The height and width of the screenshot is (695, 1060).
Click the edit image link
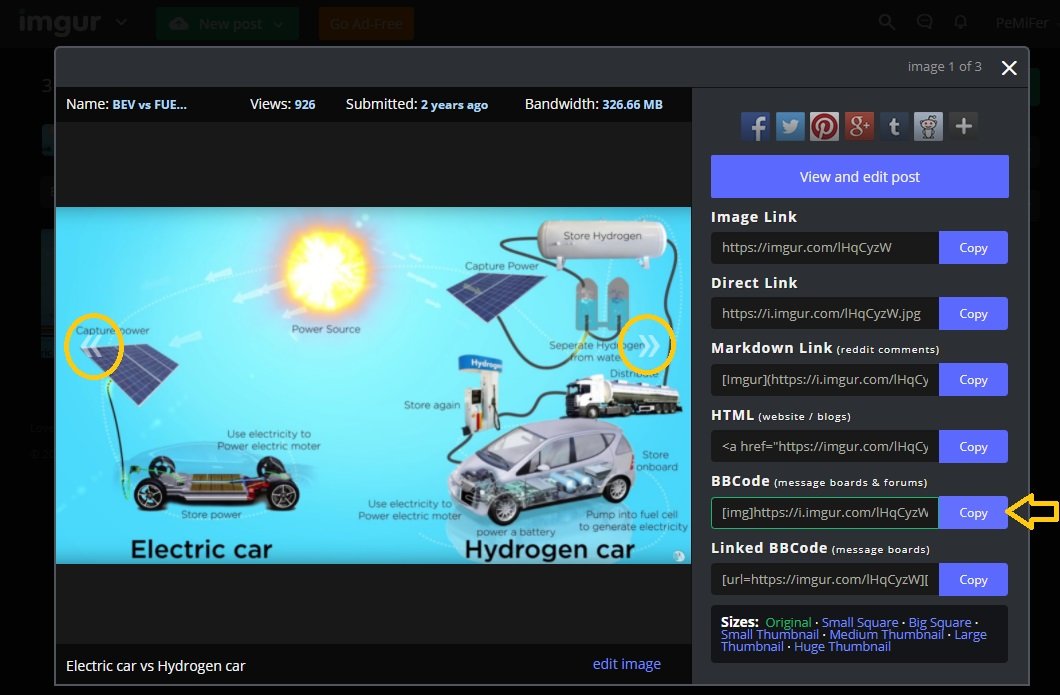[626, 664]
